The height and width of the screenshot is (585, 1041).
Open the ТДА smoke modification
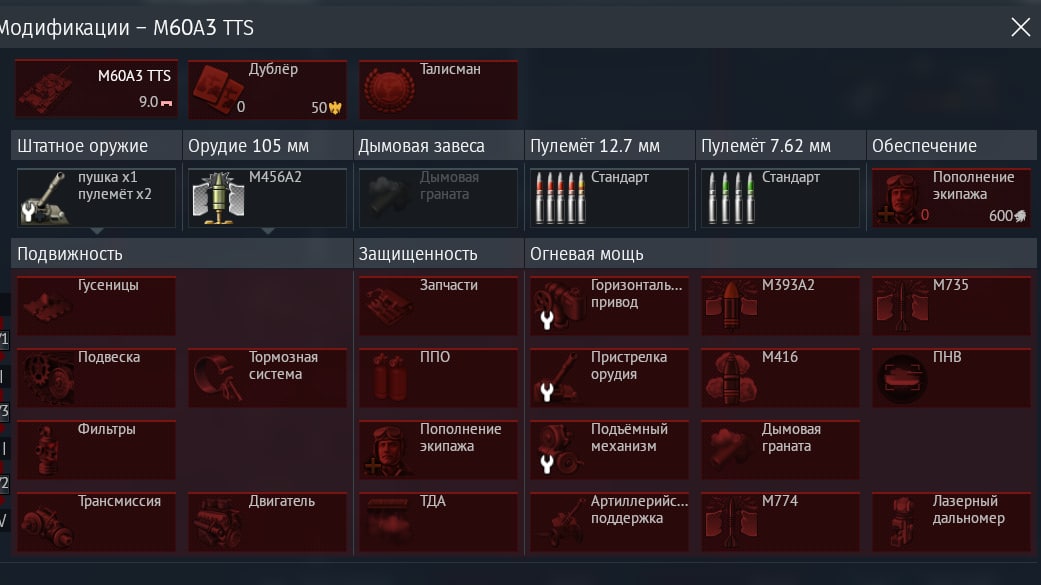pyautogui.click(x=438, y=522)
